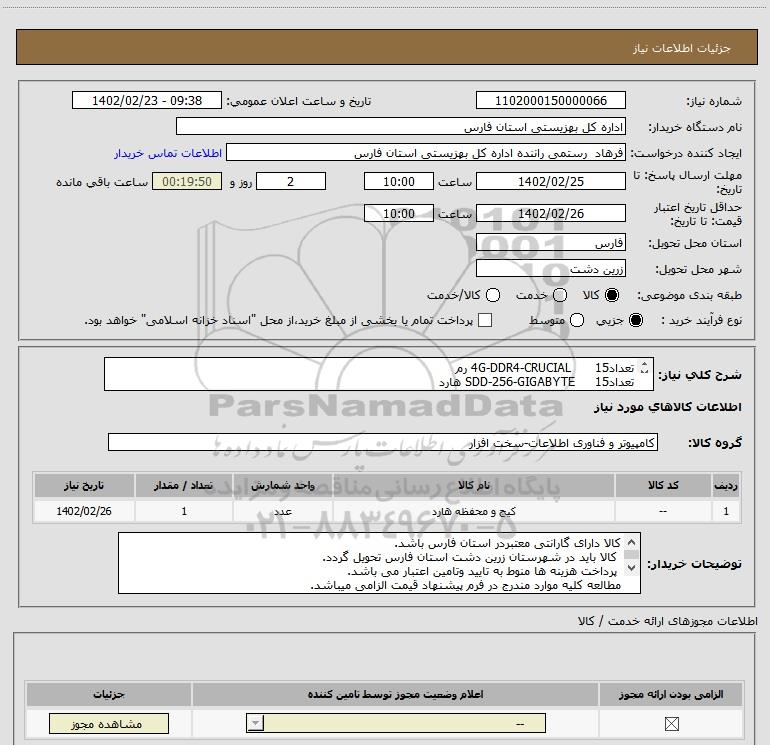This screenshot has width=770, height=745.
Task: Click the goods group field
Action: pyautogui.click(x=383, y=442)
